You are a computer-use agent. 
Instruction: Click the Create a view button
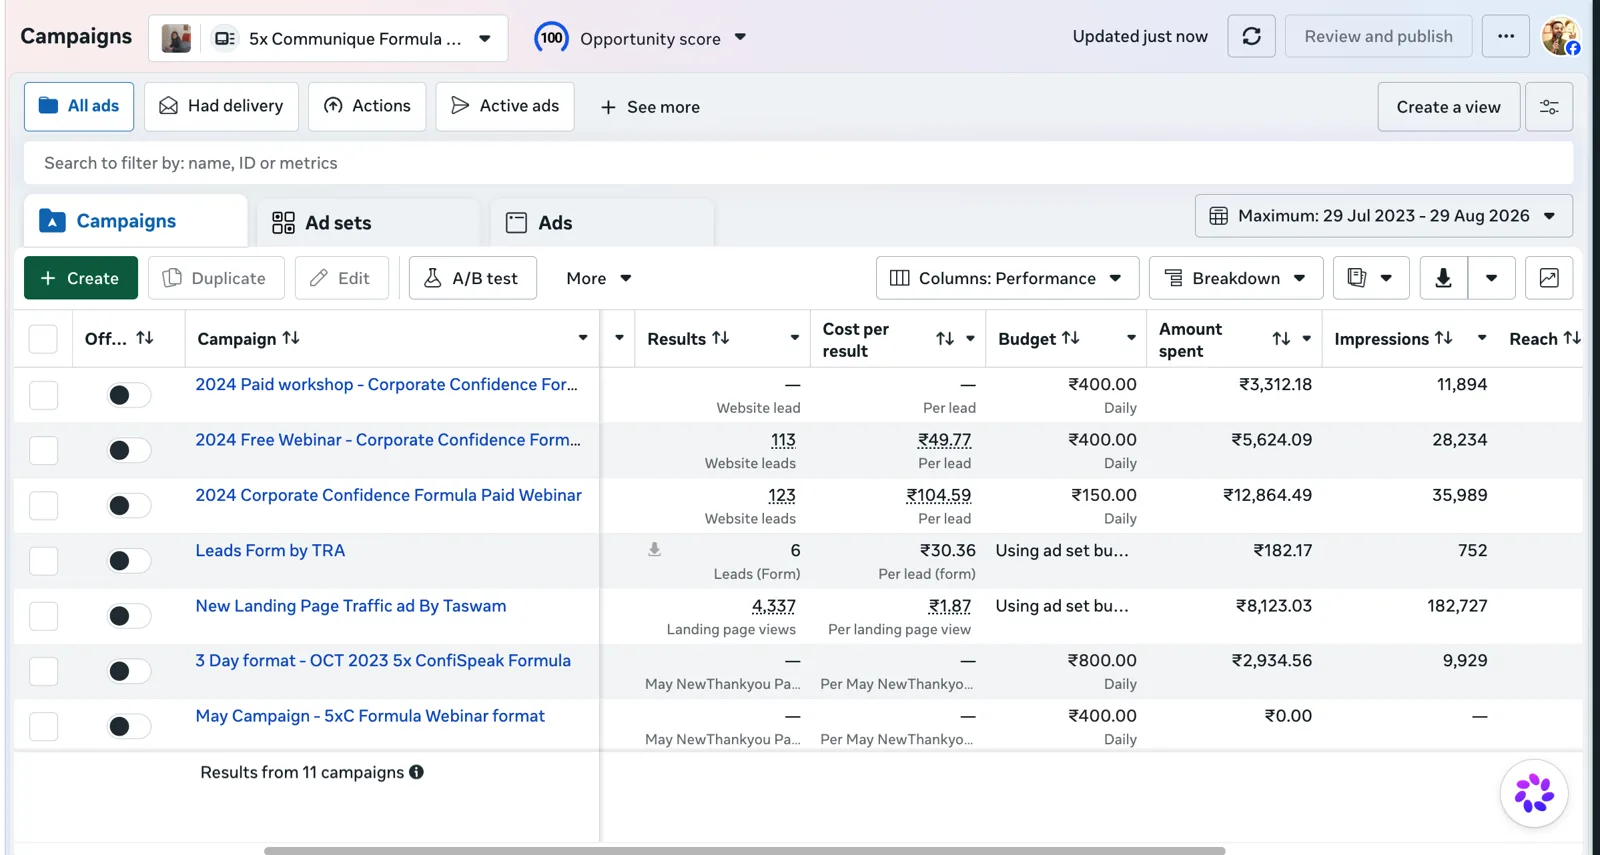pyautogui.click(x=1448, y=107)
